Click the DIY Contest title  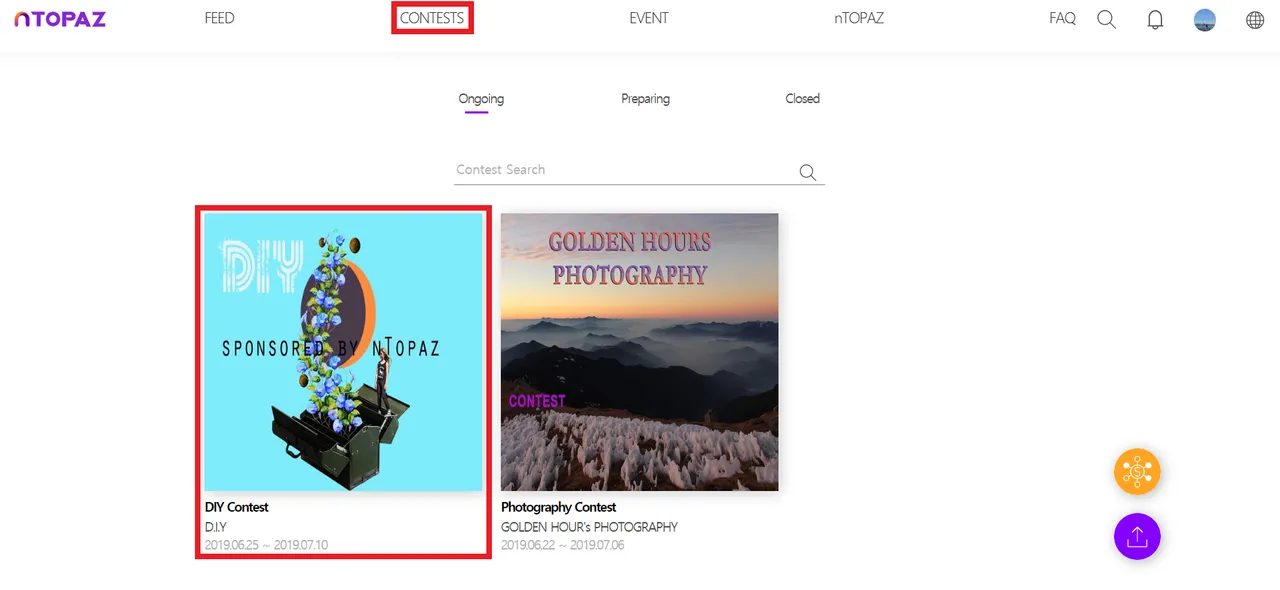tap(237, 507)
